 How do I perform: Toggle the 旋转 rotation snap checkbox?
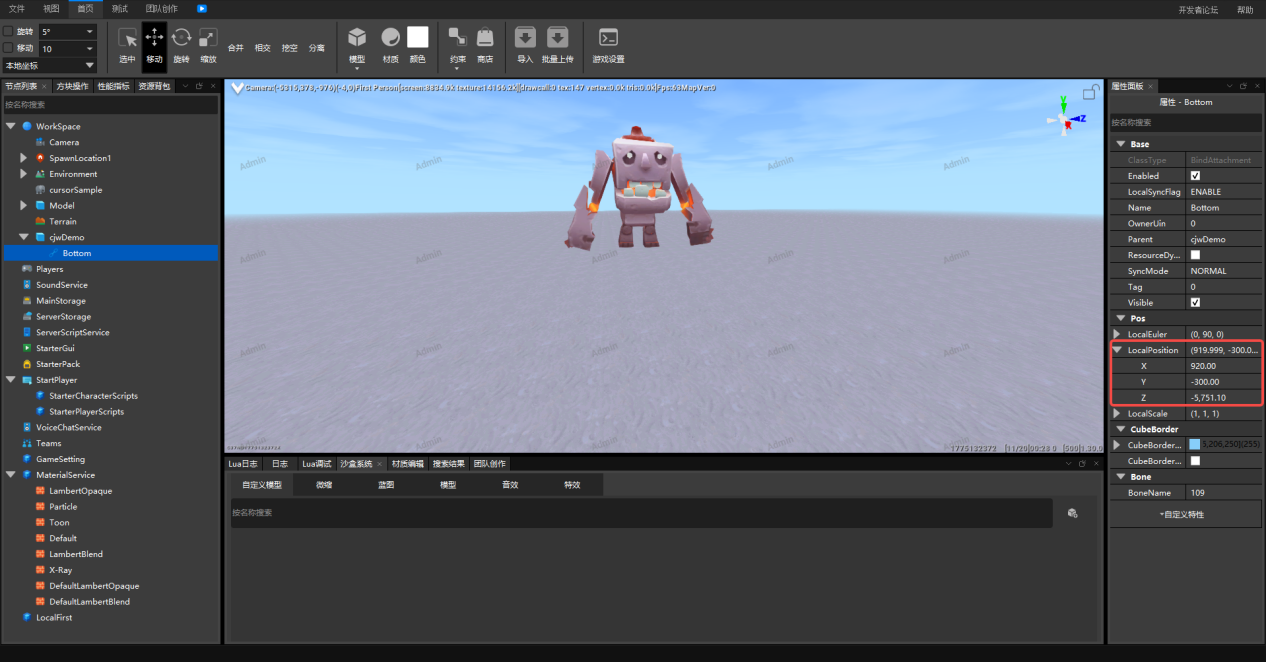(9, 32)
